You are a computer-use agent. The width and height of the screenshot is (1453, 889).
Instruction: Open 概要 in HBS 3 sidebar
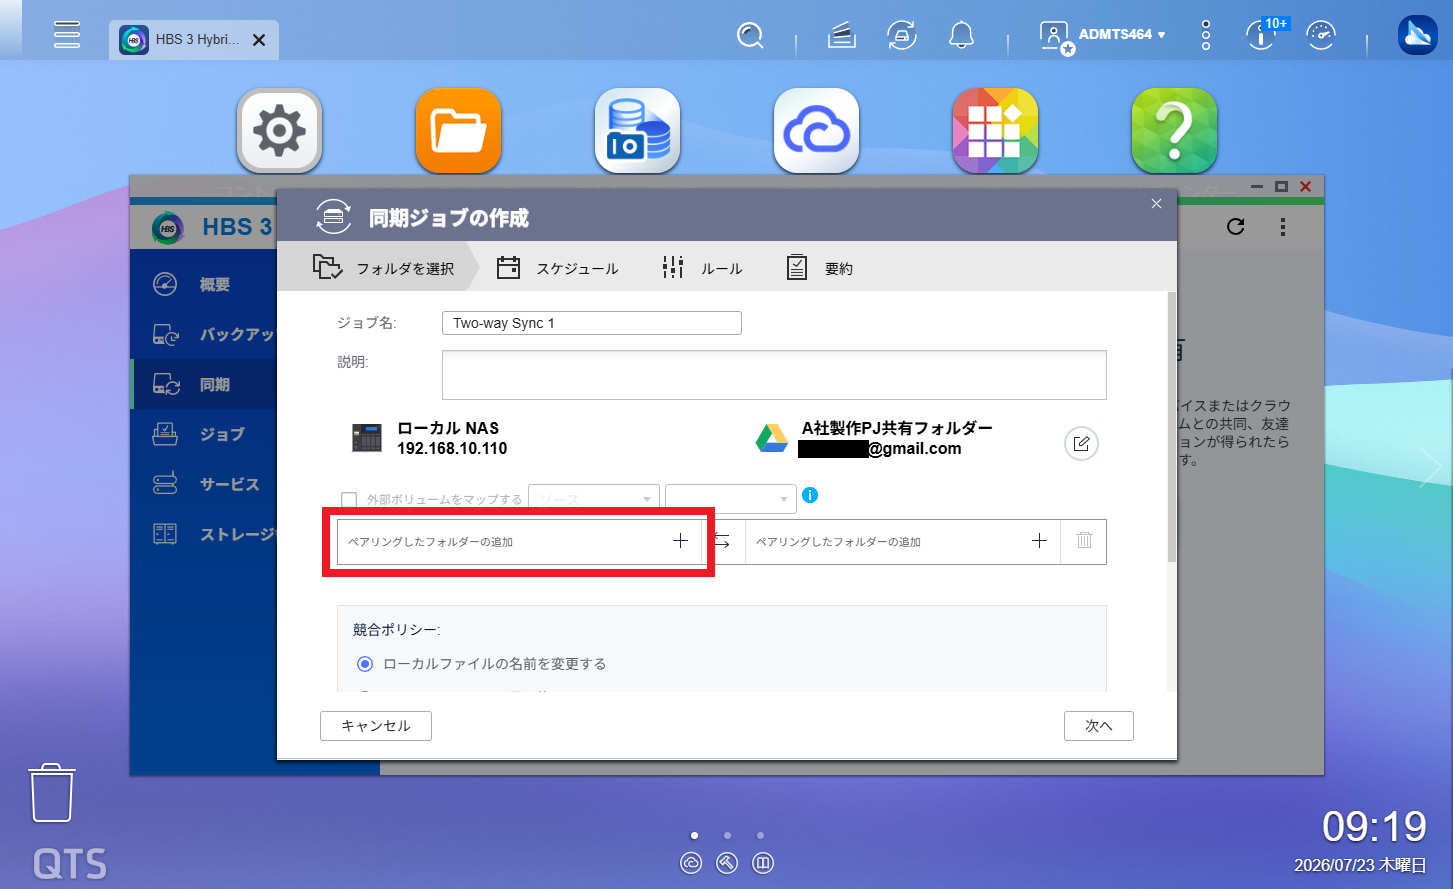point(204,285)
